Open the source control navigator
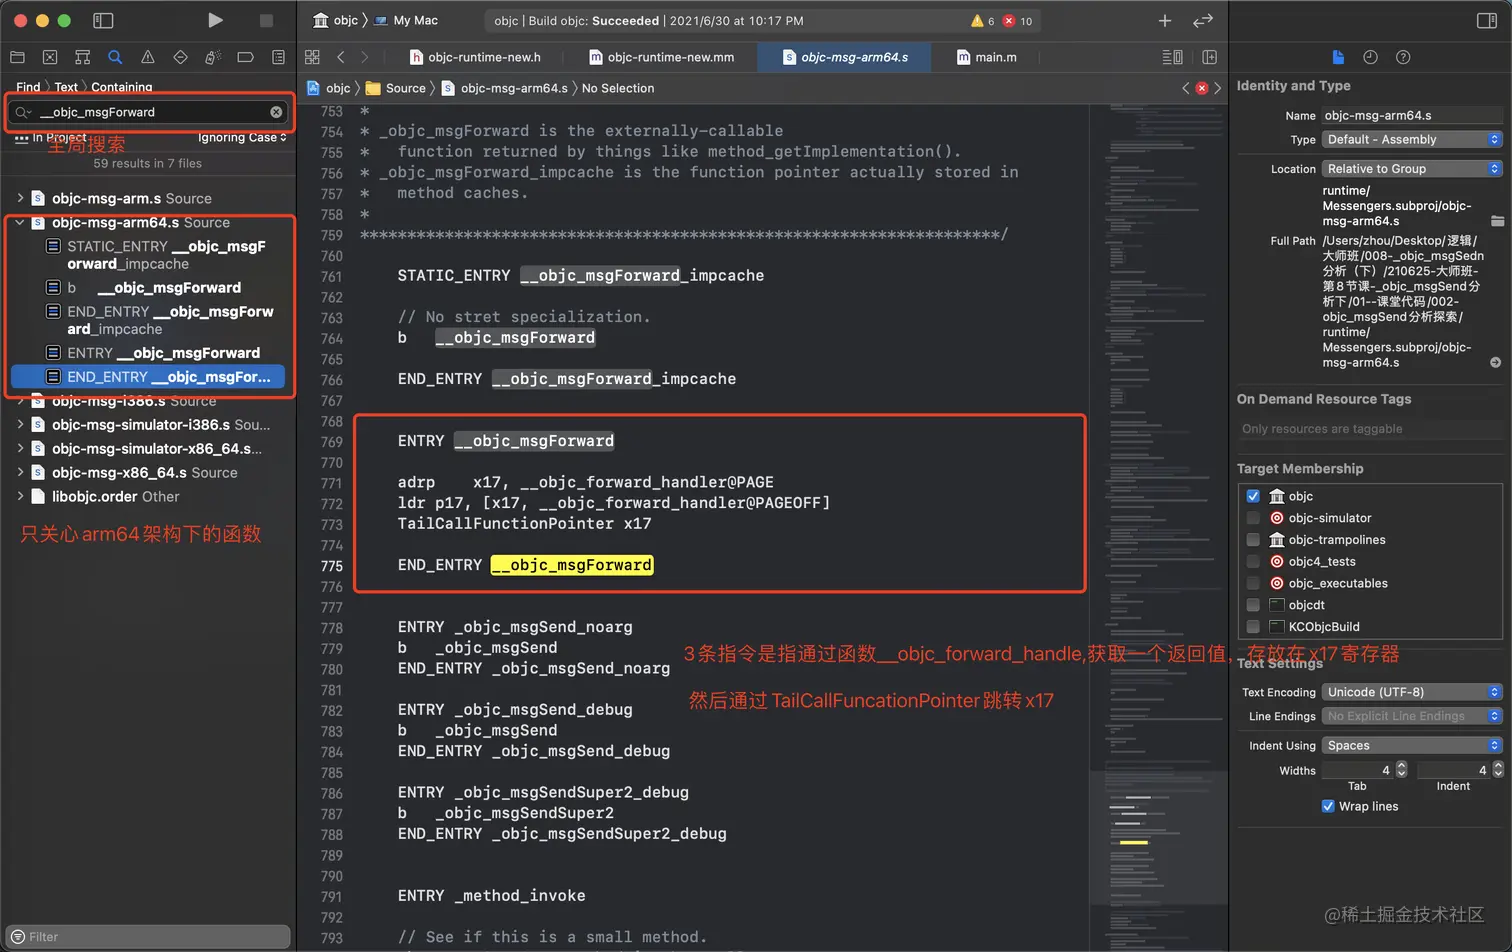The width and height of the screenshot is (1512, 952). 50,57
